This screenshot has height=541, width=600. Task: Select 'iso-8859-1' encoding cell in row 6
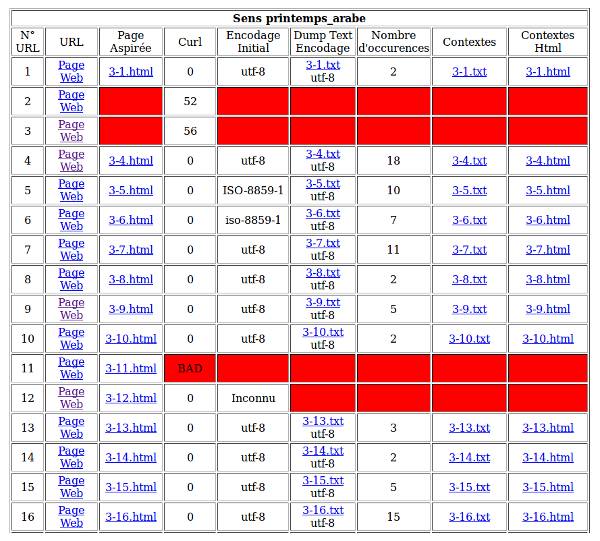pyautogui.click(x=253, y=220)
